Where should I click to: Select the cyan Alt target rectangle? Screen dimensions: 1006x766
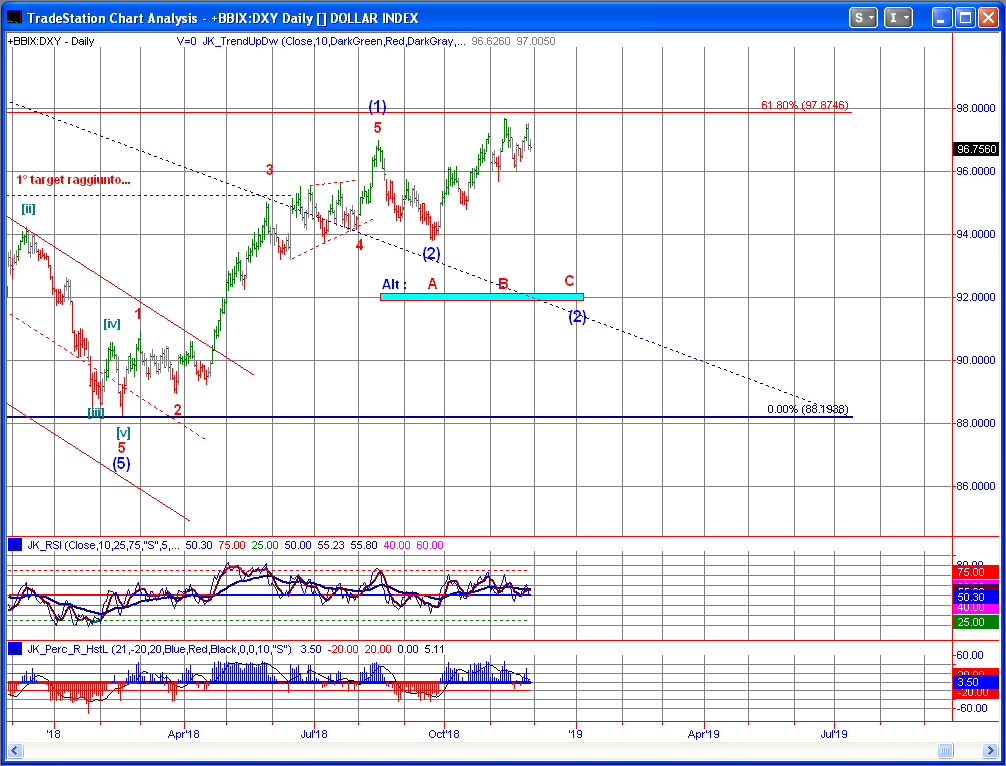482,296
